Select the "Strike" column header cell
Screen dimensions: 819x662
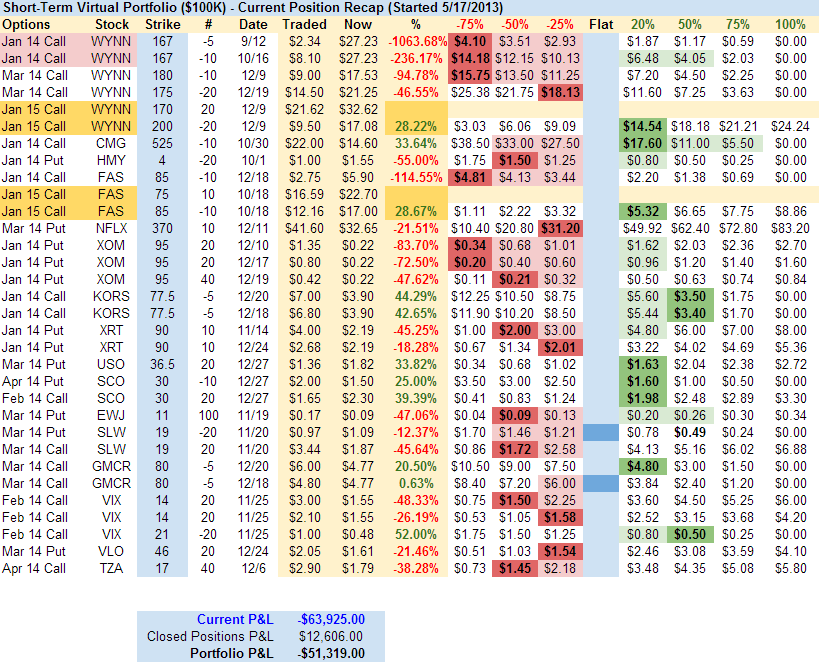[x=164, y=23]
